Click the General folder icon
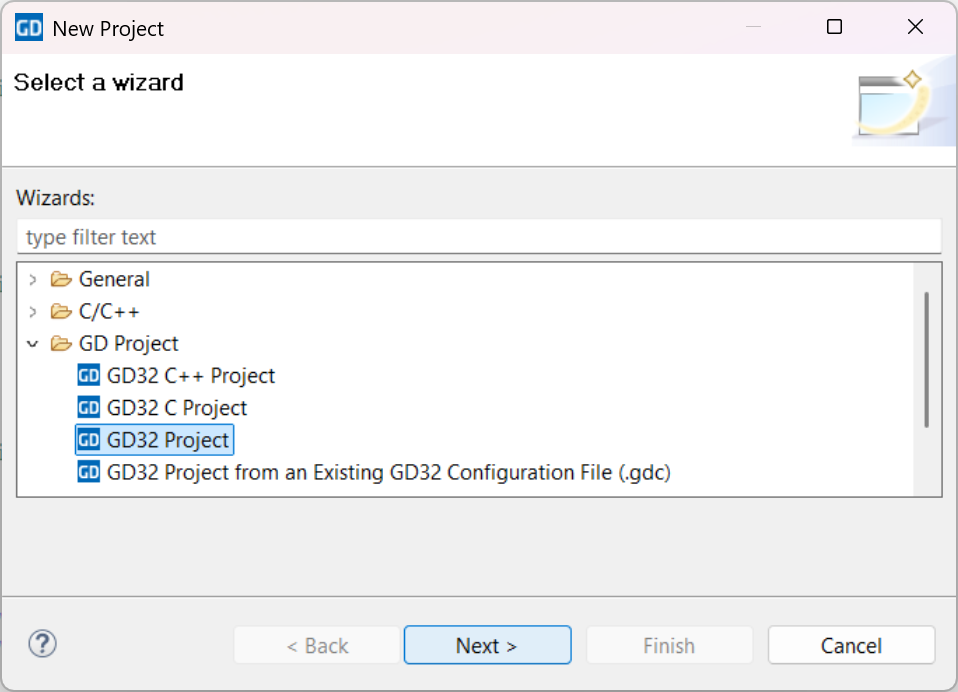 [x=62, y=280]
